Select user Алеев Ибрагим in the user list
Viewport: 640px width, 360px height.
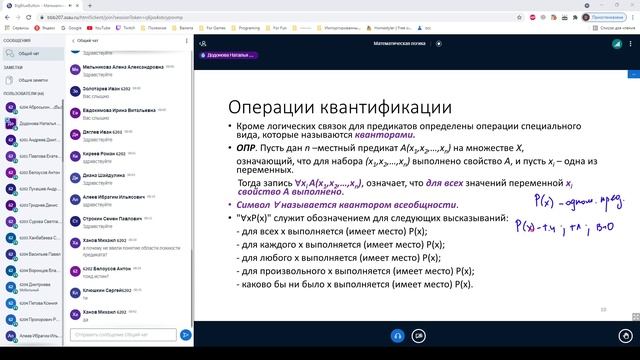32,336
